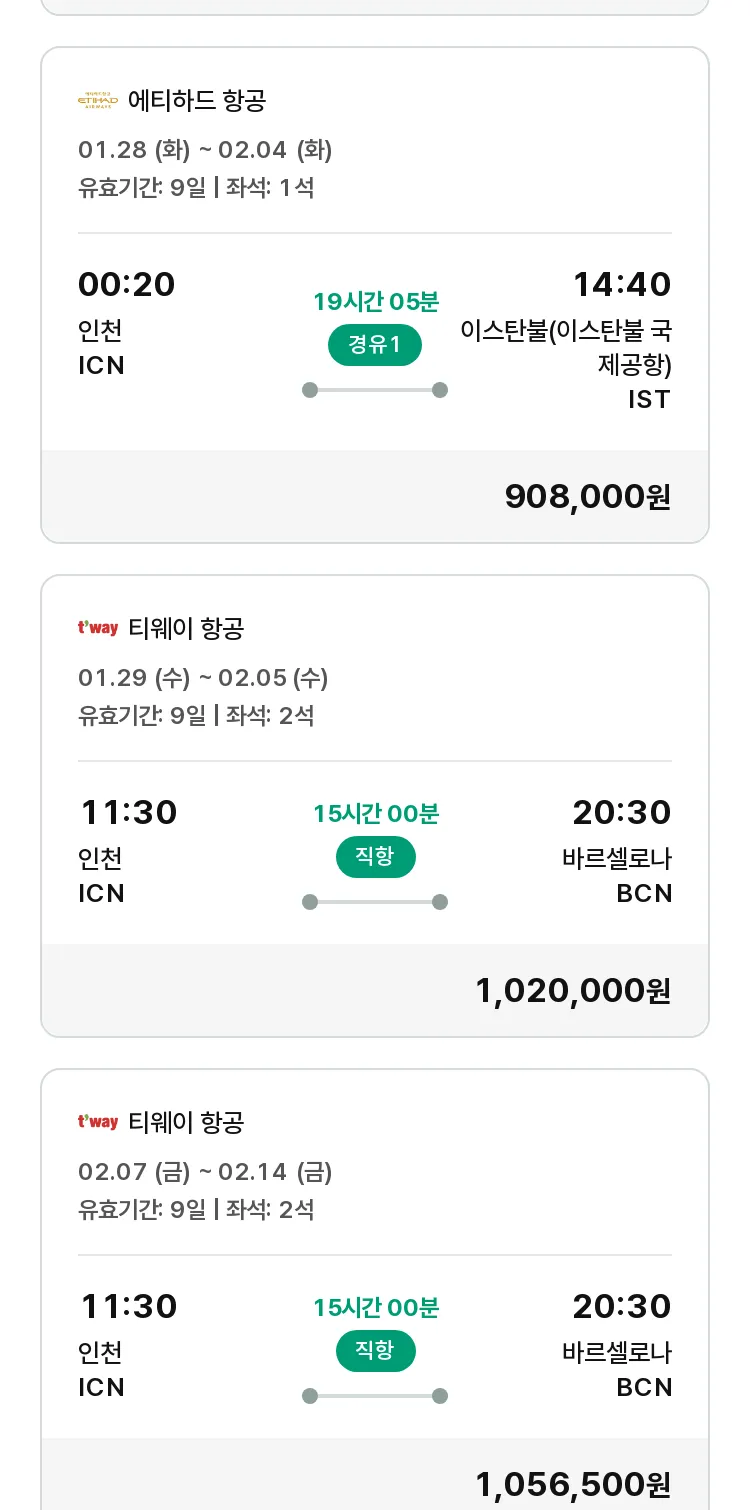Click the 01.28 (화) ~ 02.04 (화) dates
Viewport: 750px width, 1510px height.
point(205,150)
